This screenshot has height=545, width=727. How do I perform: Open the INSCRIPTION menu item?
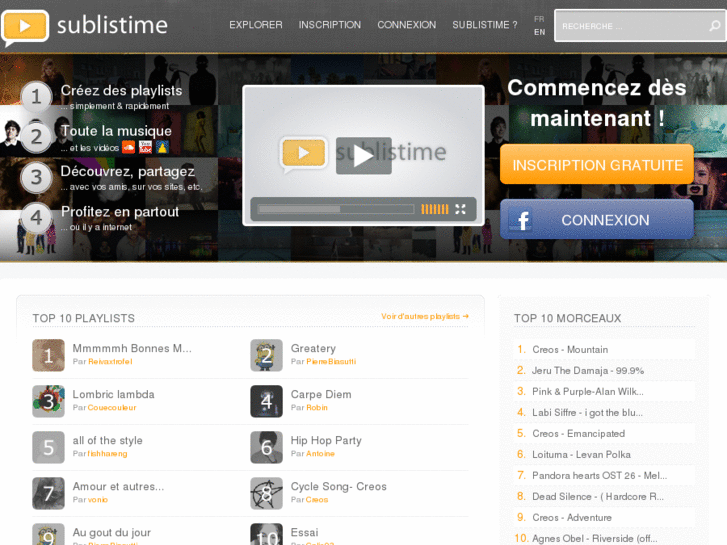(x=330, y=25)
